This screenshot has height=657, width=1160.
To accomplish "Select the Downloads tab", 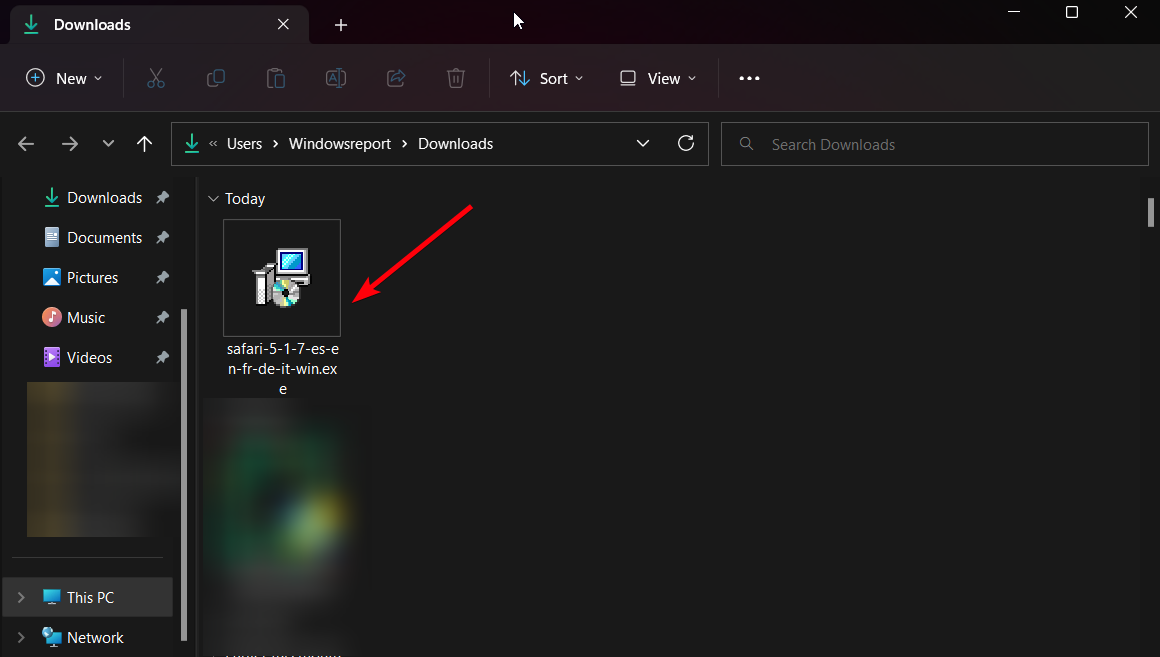I will (159, 24).
